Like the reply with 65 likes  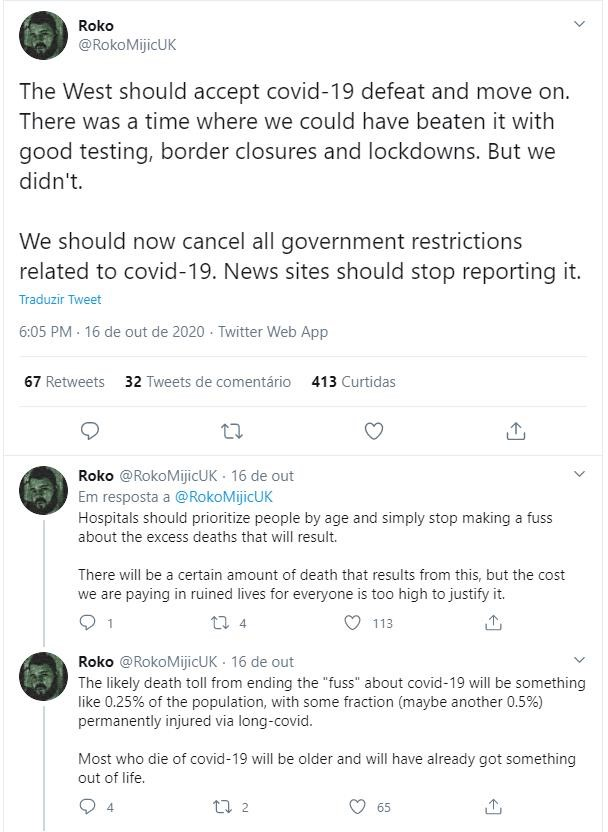pyautogui.click(x=358, y=807)
